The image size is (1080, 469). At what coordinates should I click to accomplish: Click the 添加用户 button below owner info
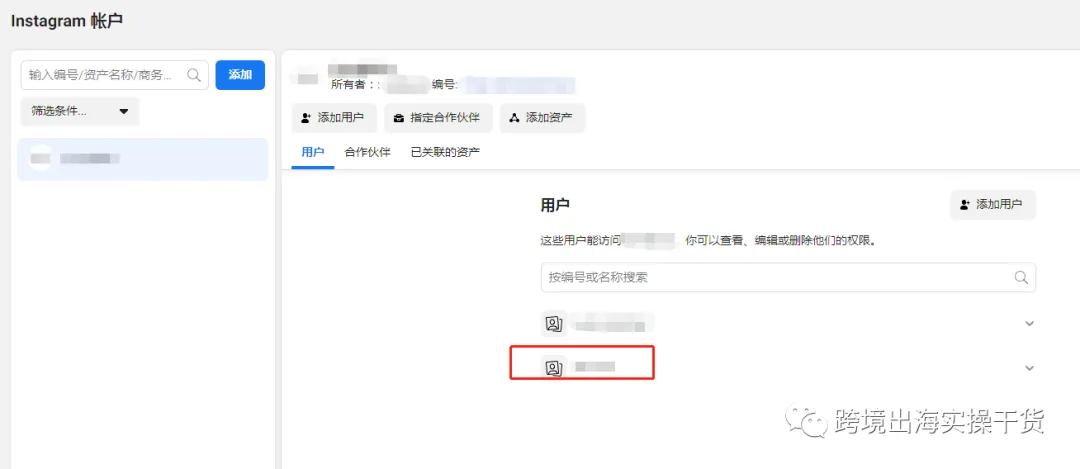(x=334, y=118)
